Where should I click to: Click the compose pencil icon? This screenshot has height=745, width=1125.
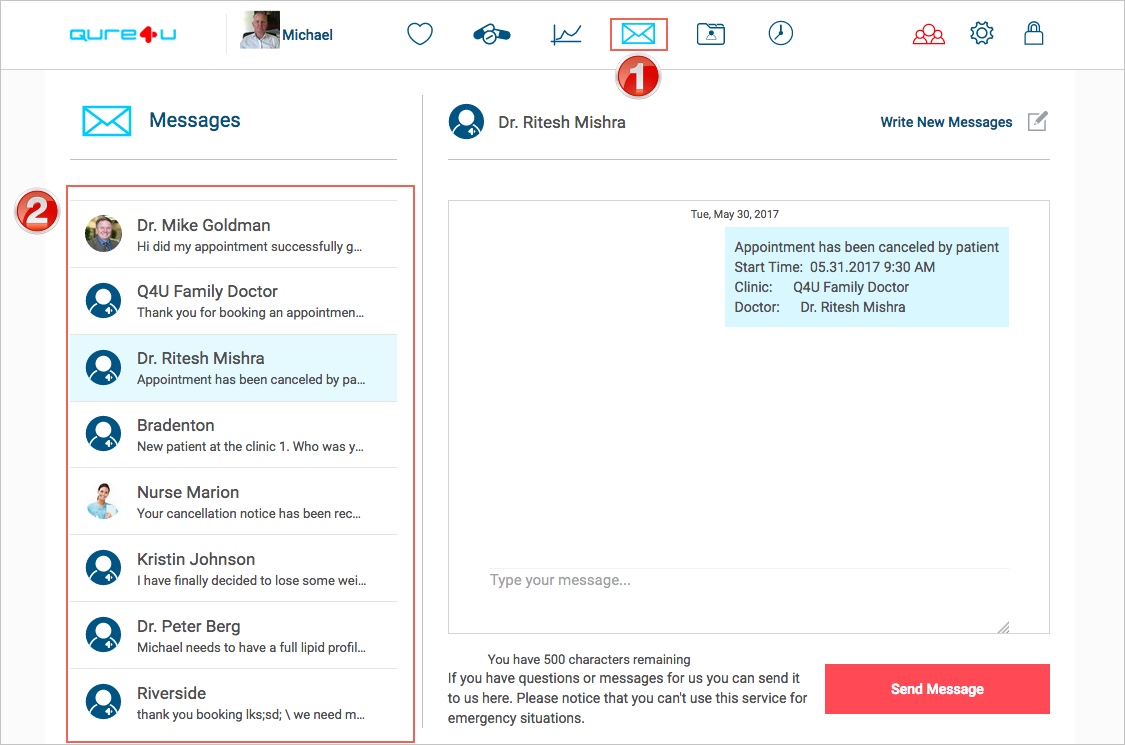pyautogui.click(x=1037, y=121)
